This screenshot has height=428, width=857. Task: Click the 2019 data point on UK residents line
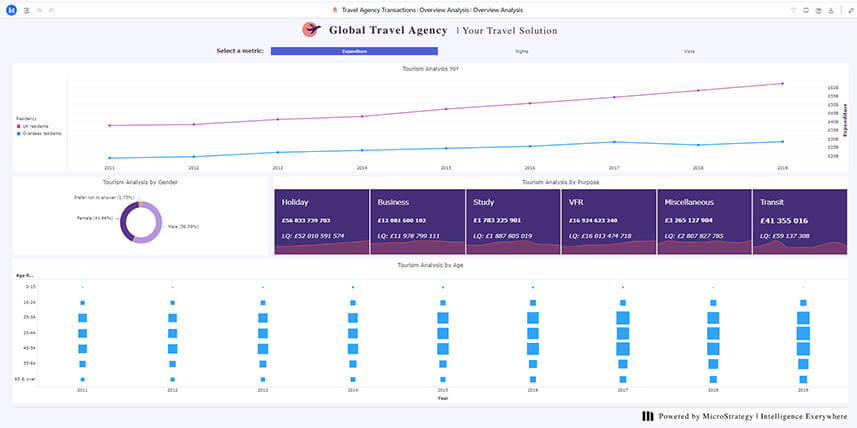point(781,84)
